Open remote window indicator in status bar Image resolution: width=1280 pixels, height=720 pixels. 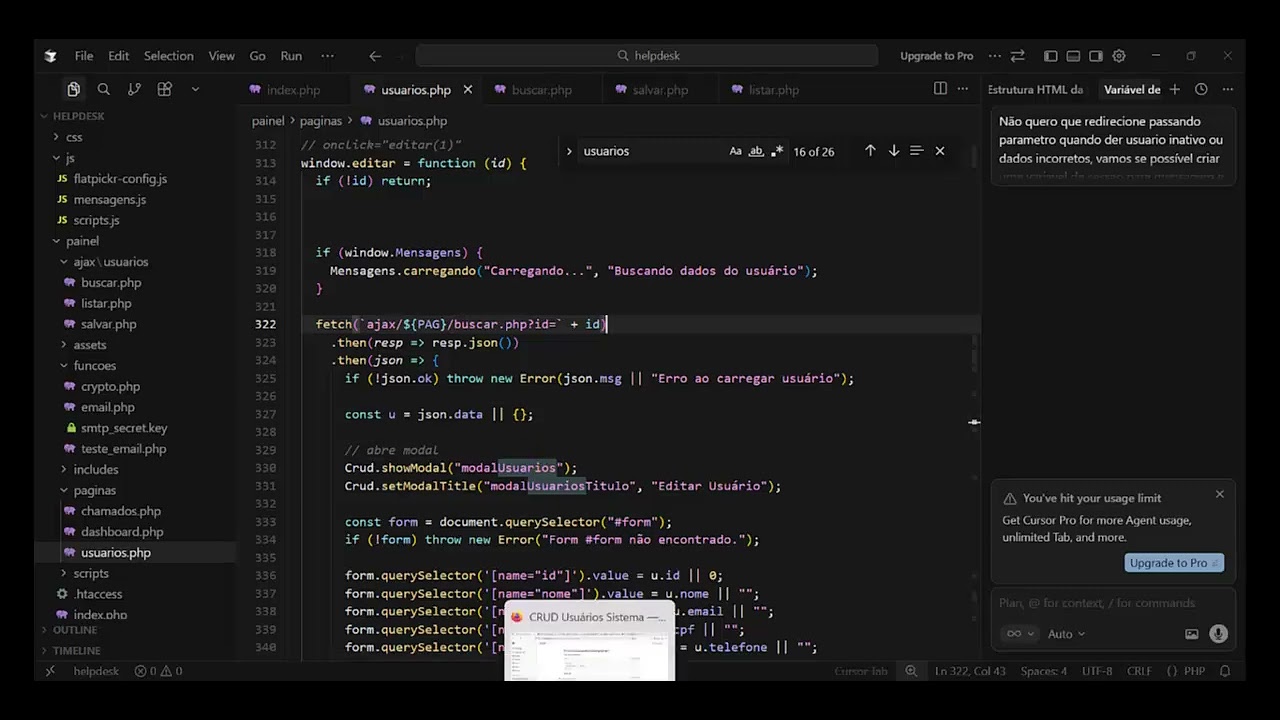tap(51, 671)
